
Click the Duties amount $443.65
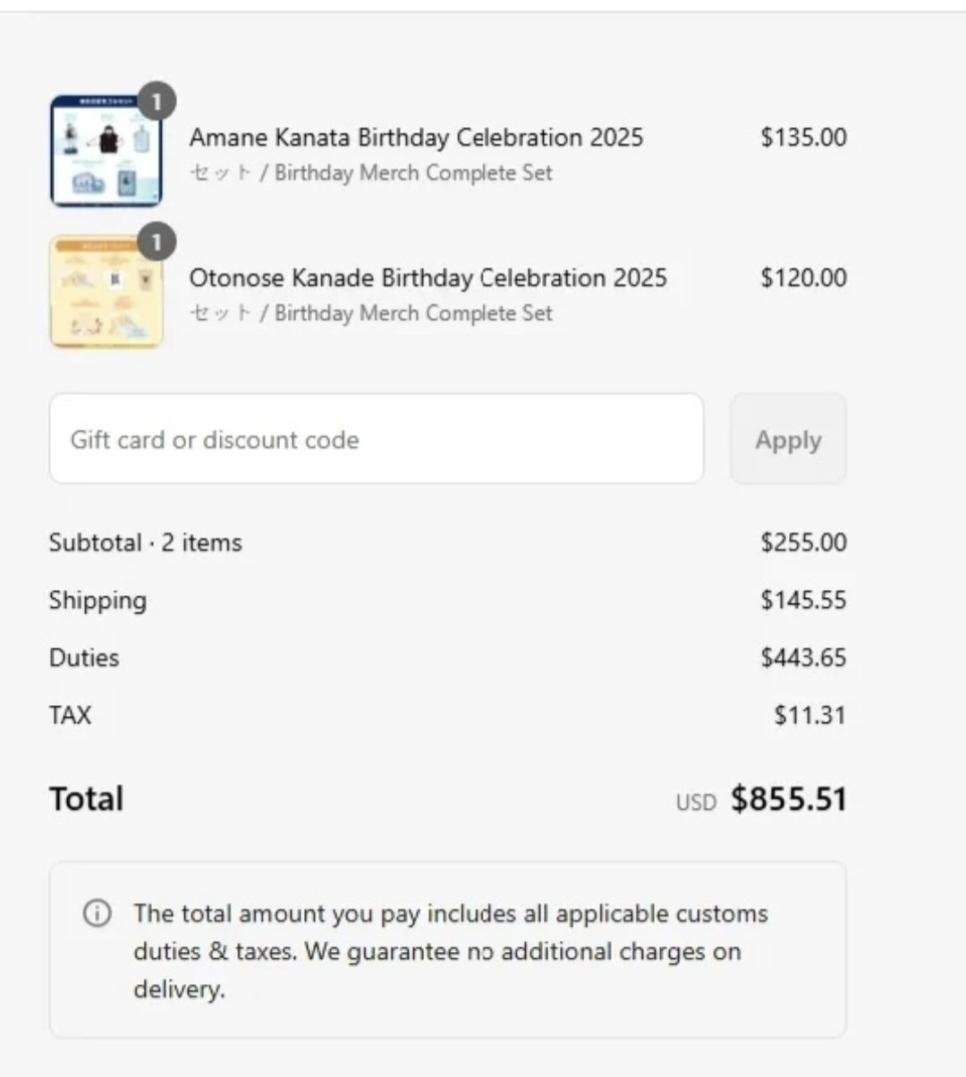tap(803, 658)
